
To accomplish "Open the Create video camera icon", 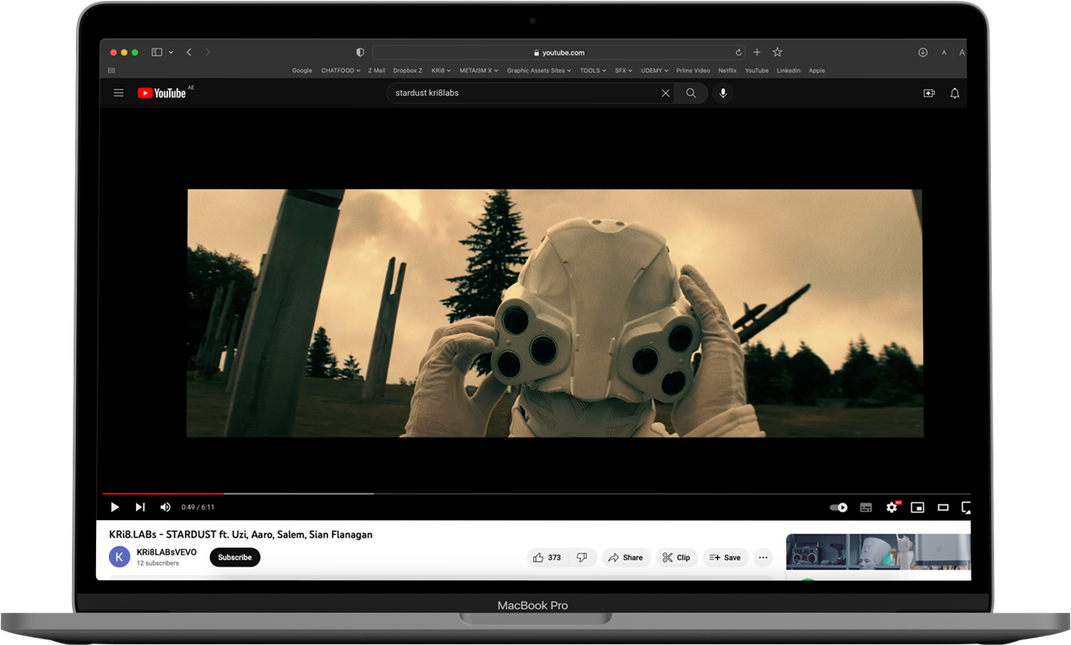I will pyautogui.click(x=929, y=93).
